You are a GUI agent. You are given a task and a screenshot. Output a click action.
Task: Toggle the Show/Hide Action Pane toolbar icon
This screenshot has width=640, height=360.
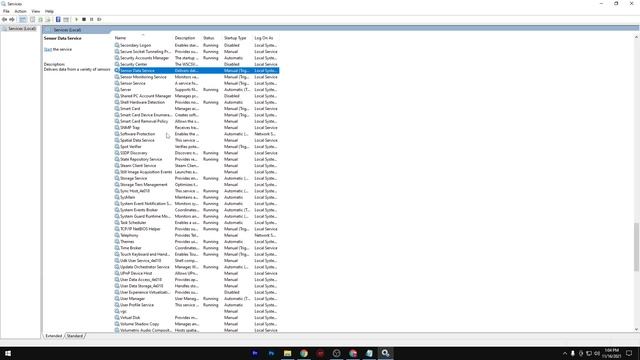click(66, 19)
